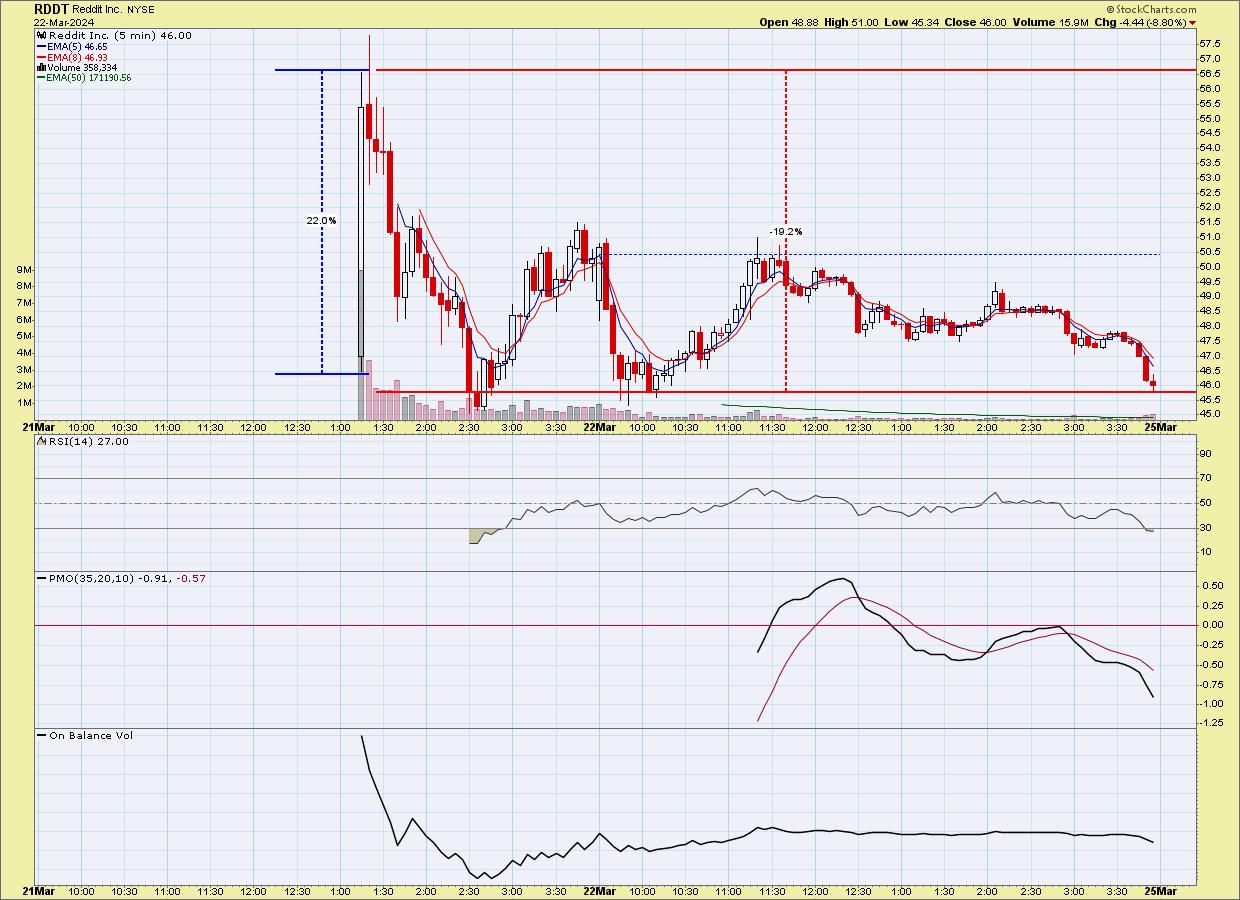1240x900 pixels.
Task: Click the 'Reddit Inc. (5 min) 46.00' legend
Action: coord(118,36)
